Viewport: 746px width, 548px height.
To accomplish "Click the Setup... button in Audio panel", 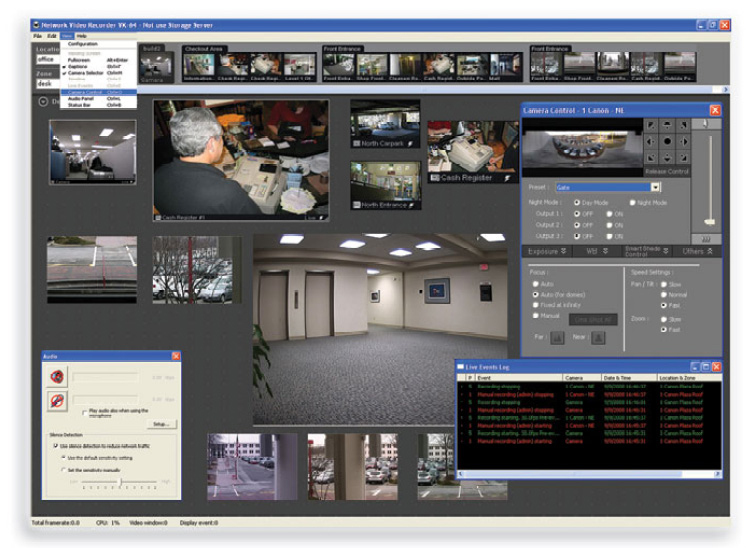I will coord(160,424).
